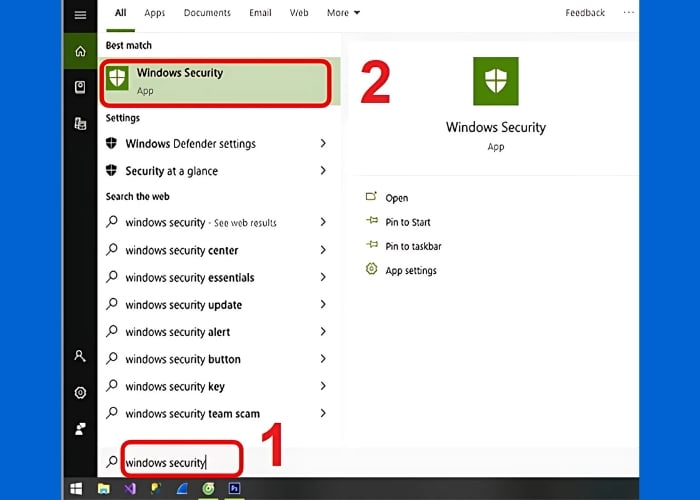Open the hamburger menu in search sidebar
Screen dimensions: 700x500
click(80, 15)
